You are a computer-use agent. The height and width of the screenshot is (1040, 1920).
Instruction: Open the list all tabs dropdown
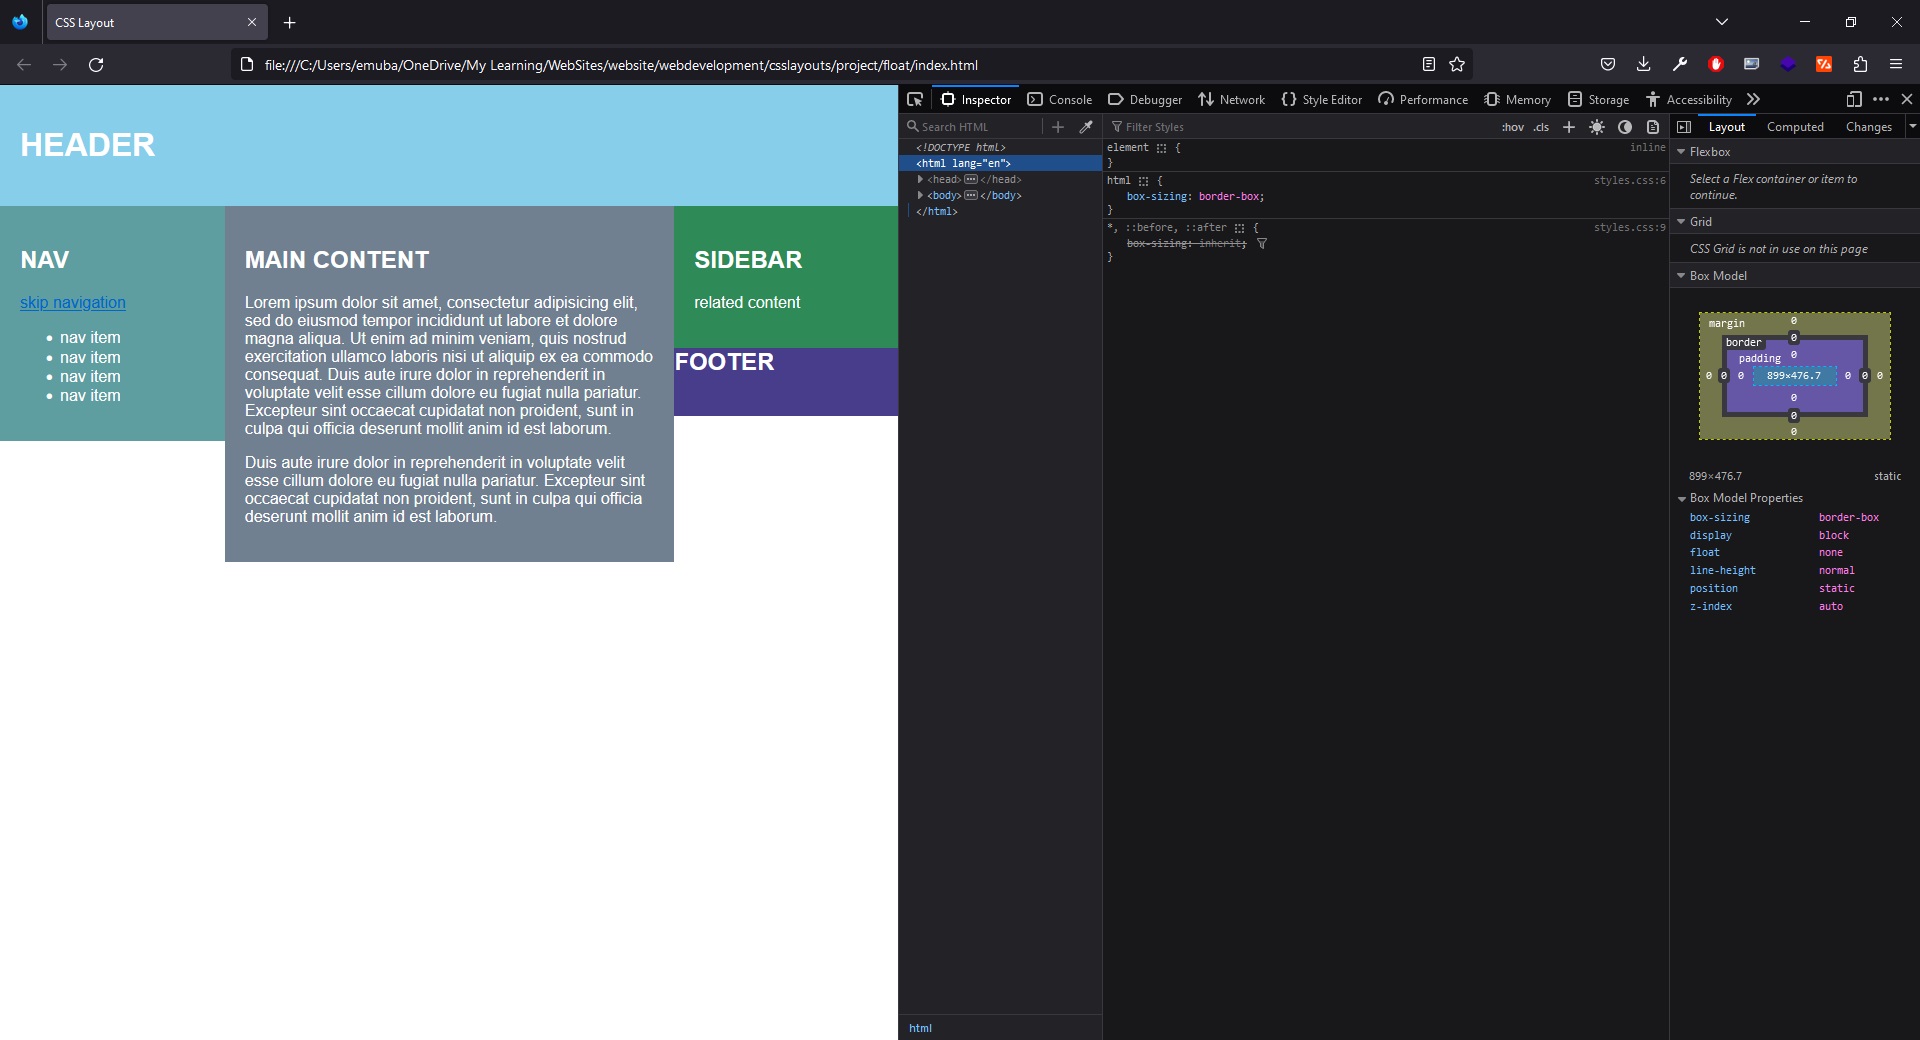(1722, 22)
